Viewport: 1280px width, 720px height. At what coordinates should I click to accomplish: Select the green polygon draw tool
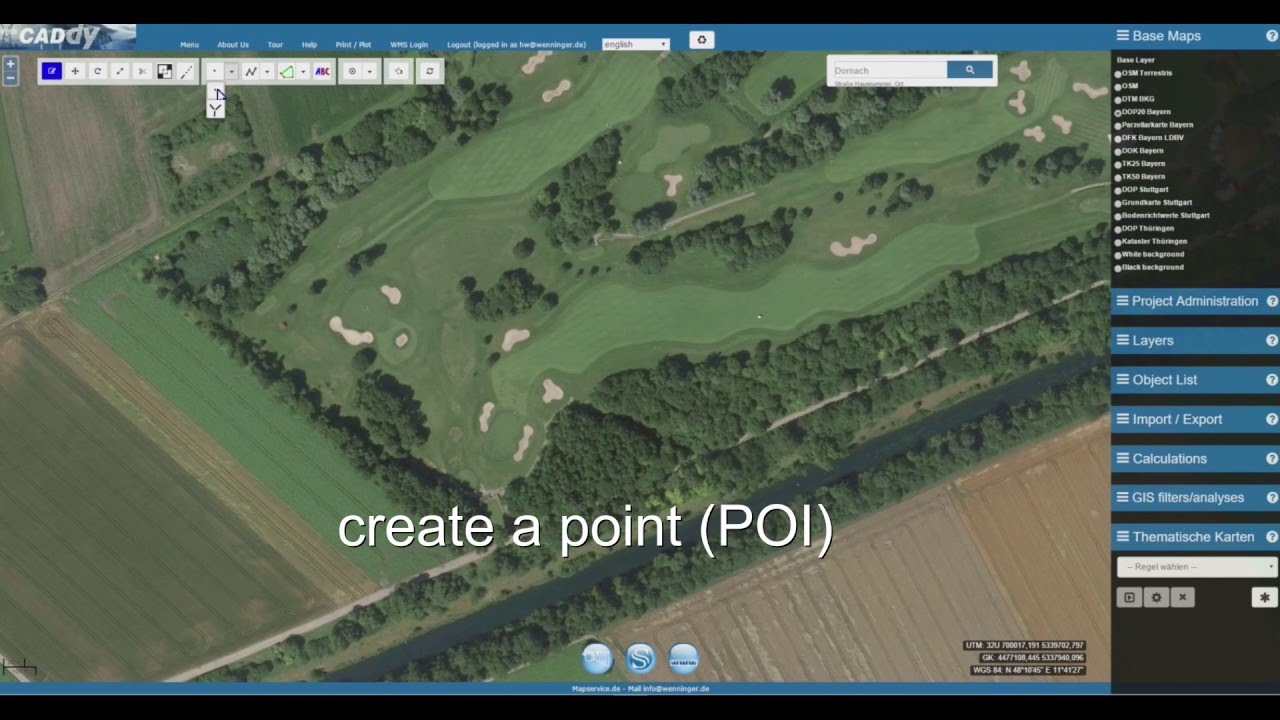(287, 71)
